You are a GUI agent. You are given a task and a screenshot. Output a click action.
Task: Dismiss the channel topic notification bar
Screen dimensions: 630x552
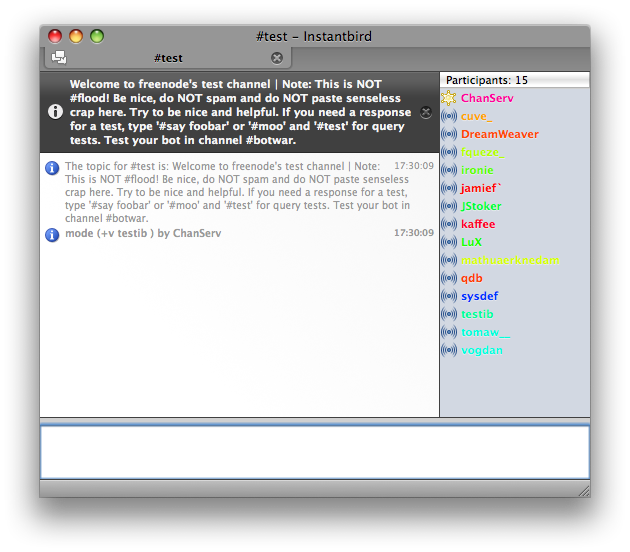426,113
